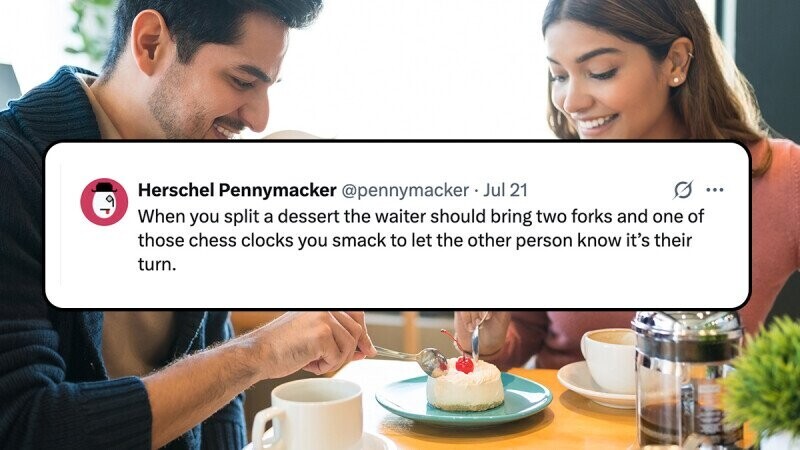Open the Grok slashed-circle icon on tweet

coord(683,190)
